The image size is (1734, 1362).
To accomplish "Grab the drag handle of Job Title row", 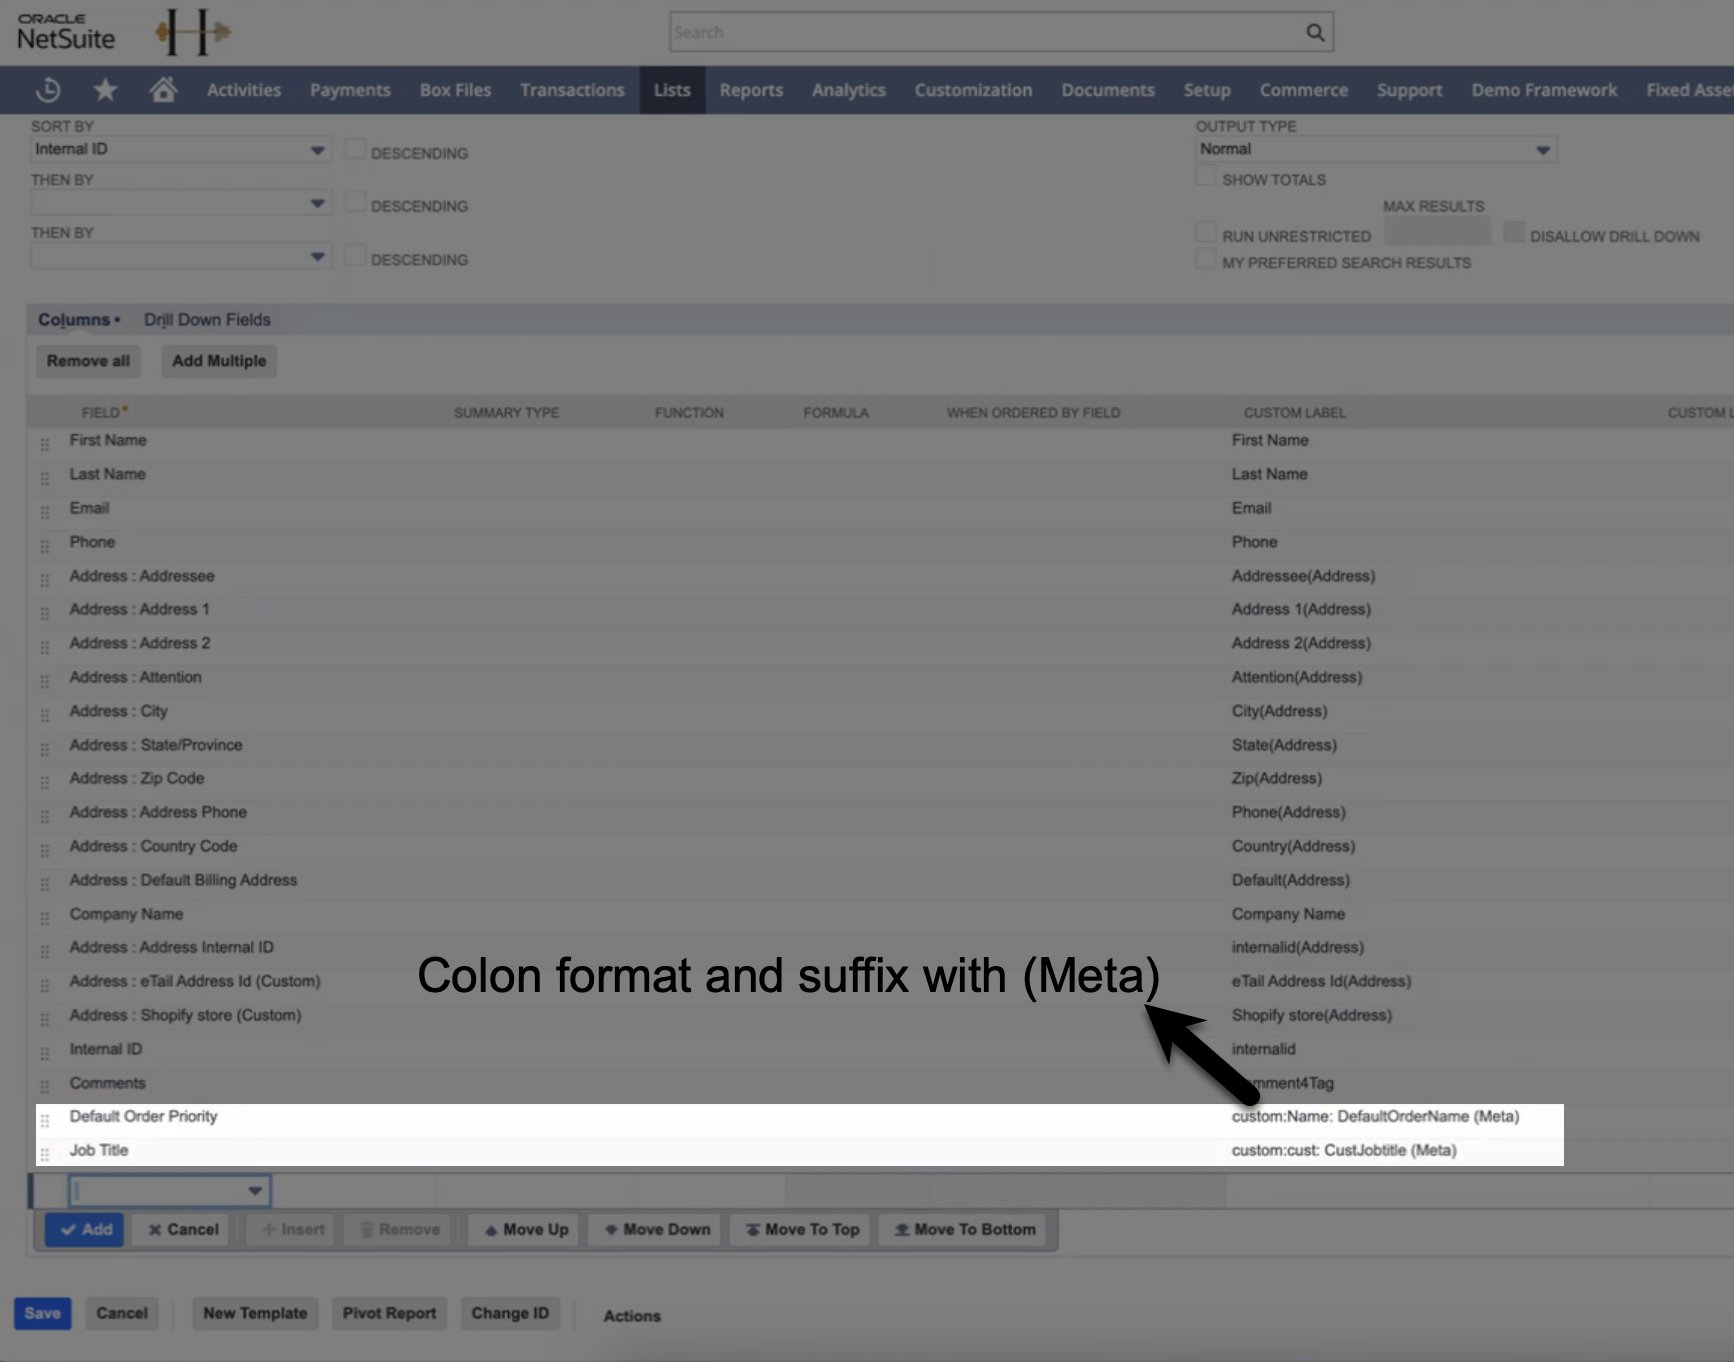I will 45,1154.
